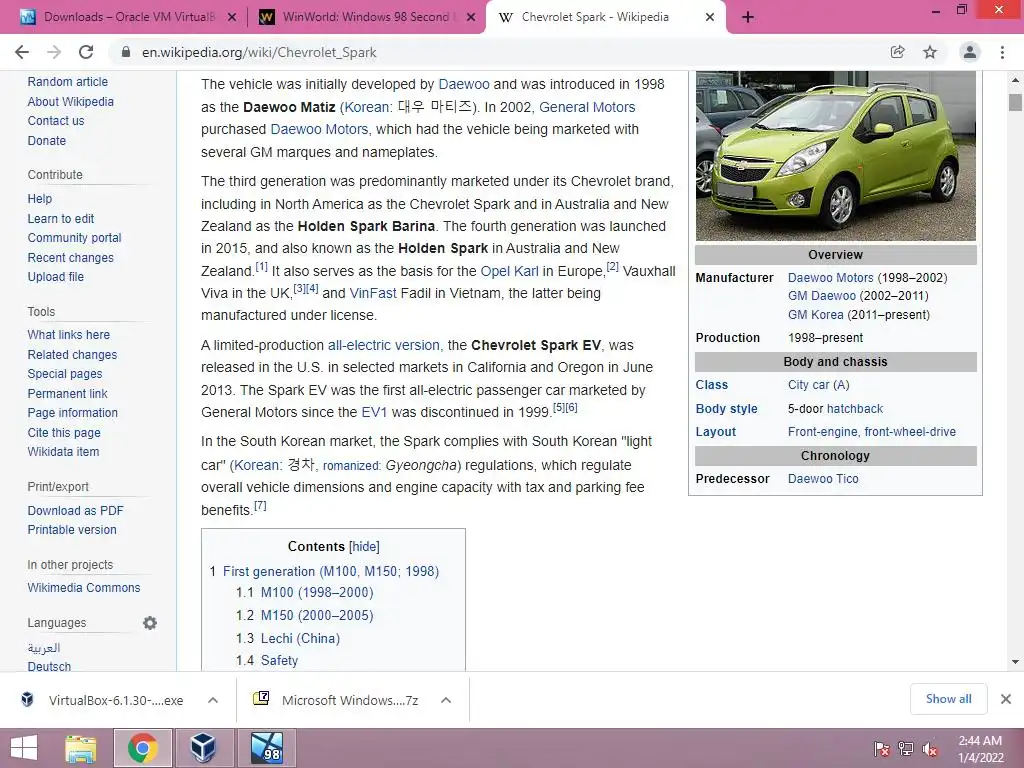Open the Deutsch language version
This screenshot has width=1024, height=768.
coord(50,666)
